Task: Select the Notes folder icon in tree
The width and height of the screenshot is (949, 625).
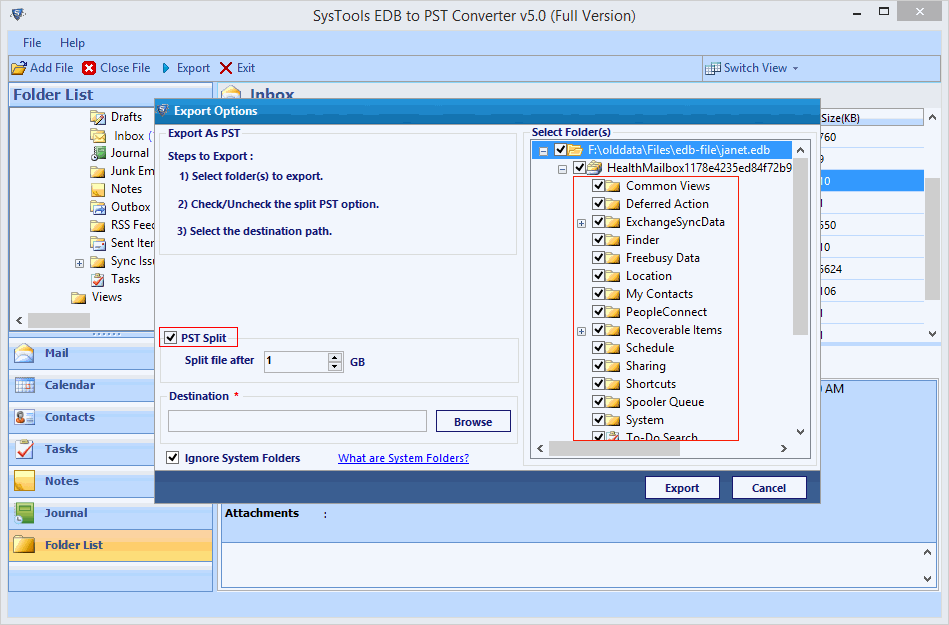Action: (97, 189)
